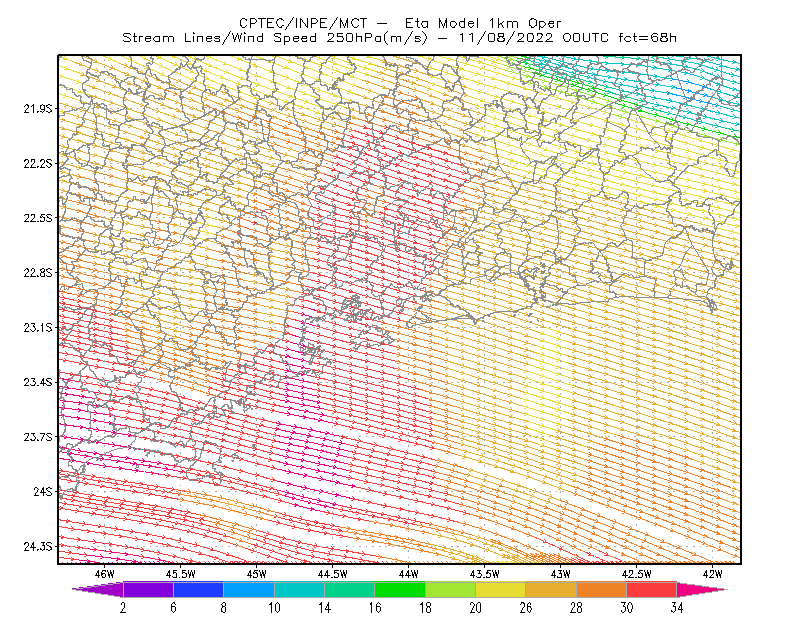
Task: Click the dark blue 6–8 legend segment
Action: [x=198, y=589]
